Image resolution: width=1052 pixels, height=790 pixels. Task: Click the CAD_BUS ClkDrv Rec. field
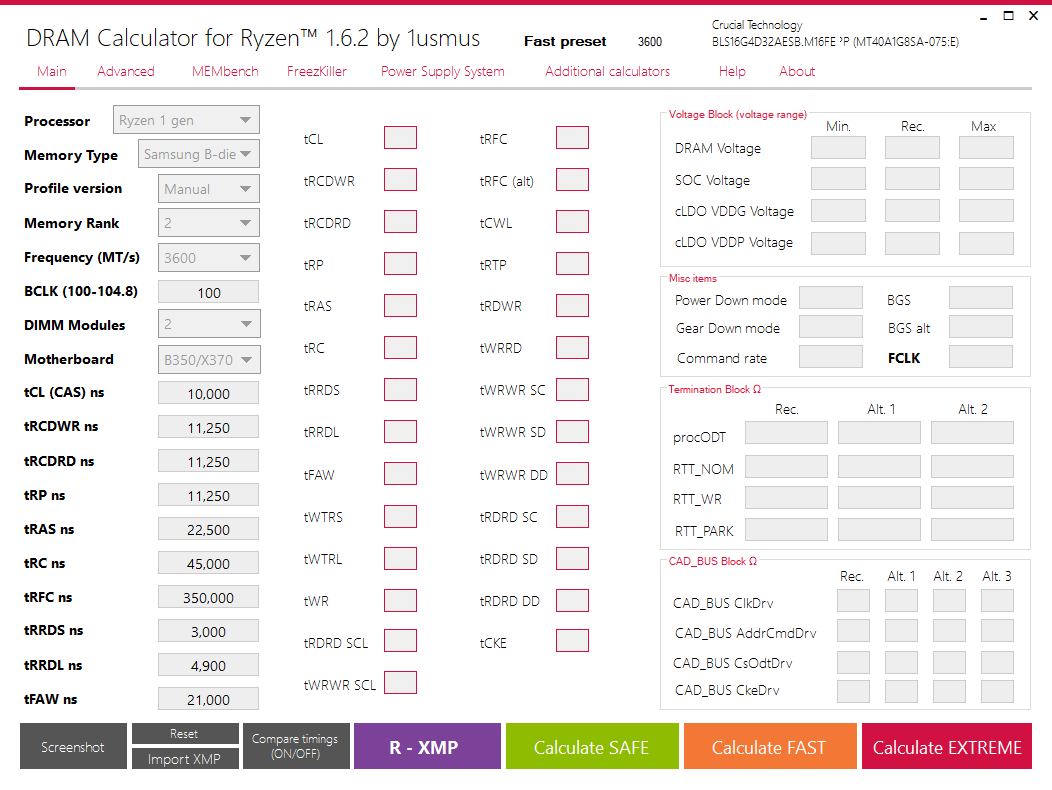click(853, 601)
